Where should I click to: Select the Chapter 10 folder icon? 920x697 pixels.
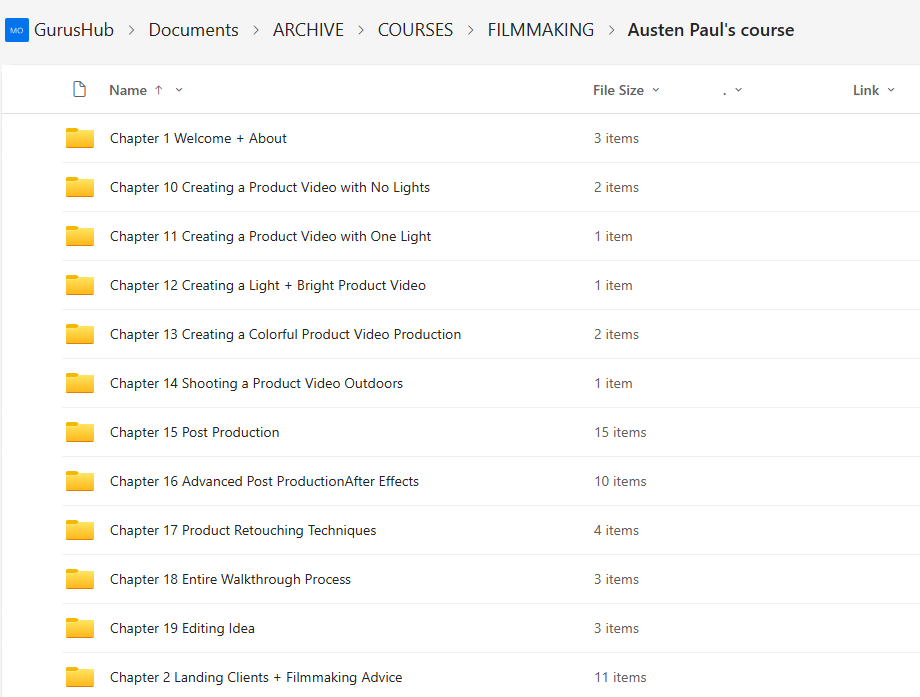(x=80, y=187)
